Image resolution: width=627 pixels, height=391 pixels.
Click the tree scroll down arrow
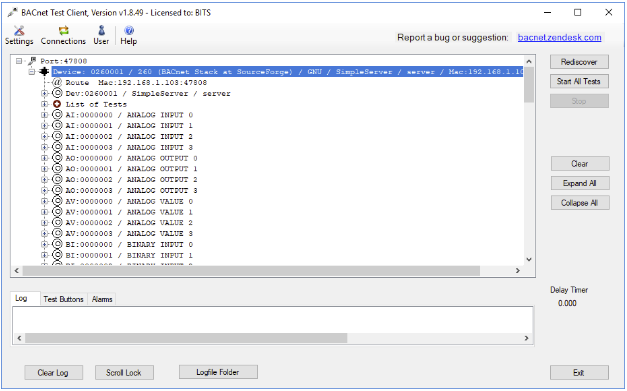coord(529,259)
